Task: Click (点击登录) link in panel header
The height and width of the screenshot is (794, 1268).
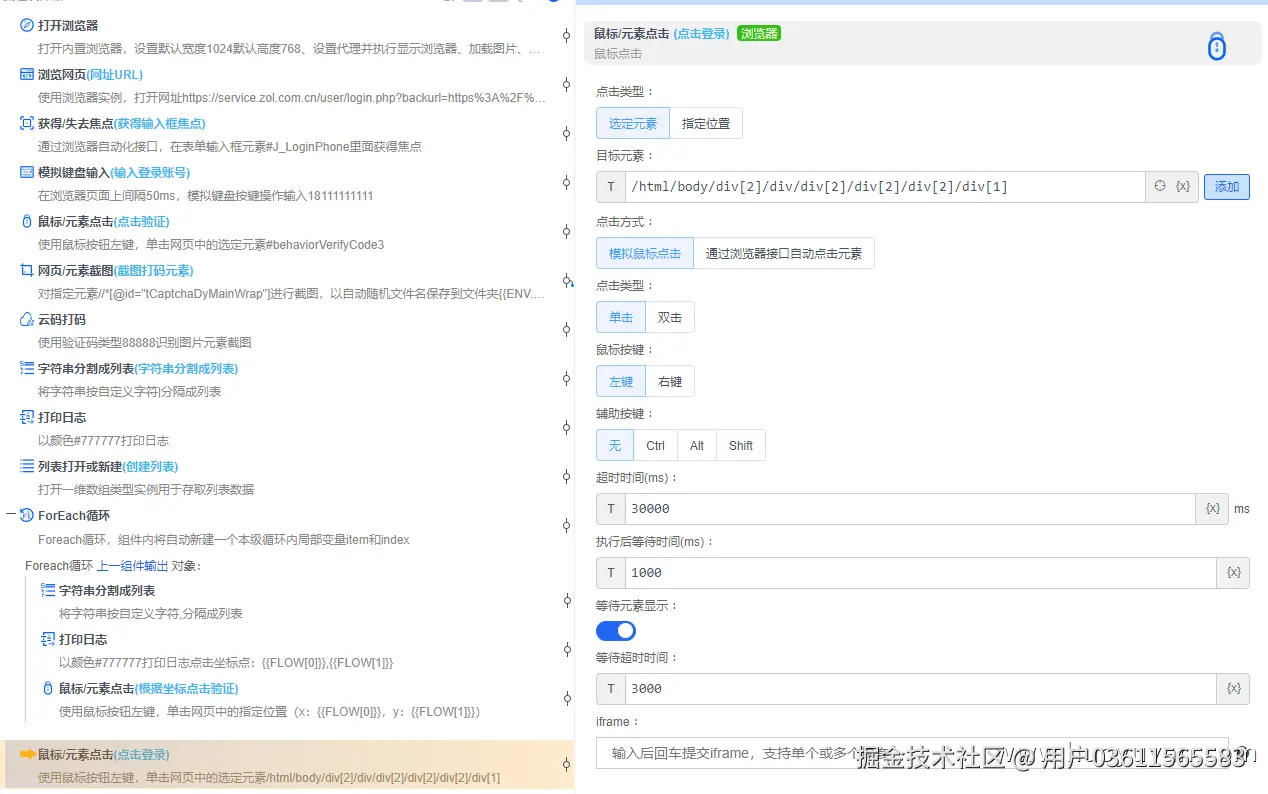Action: coord(701,34)
